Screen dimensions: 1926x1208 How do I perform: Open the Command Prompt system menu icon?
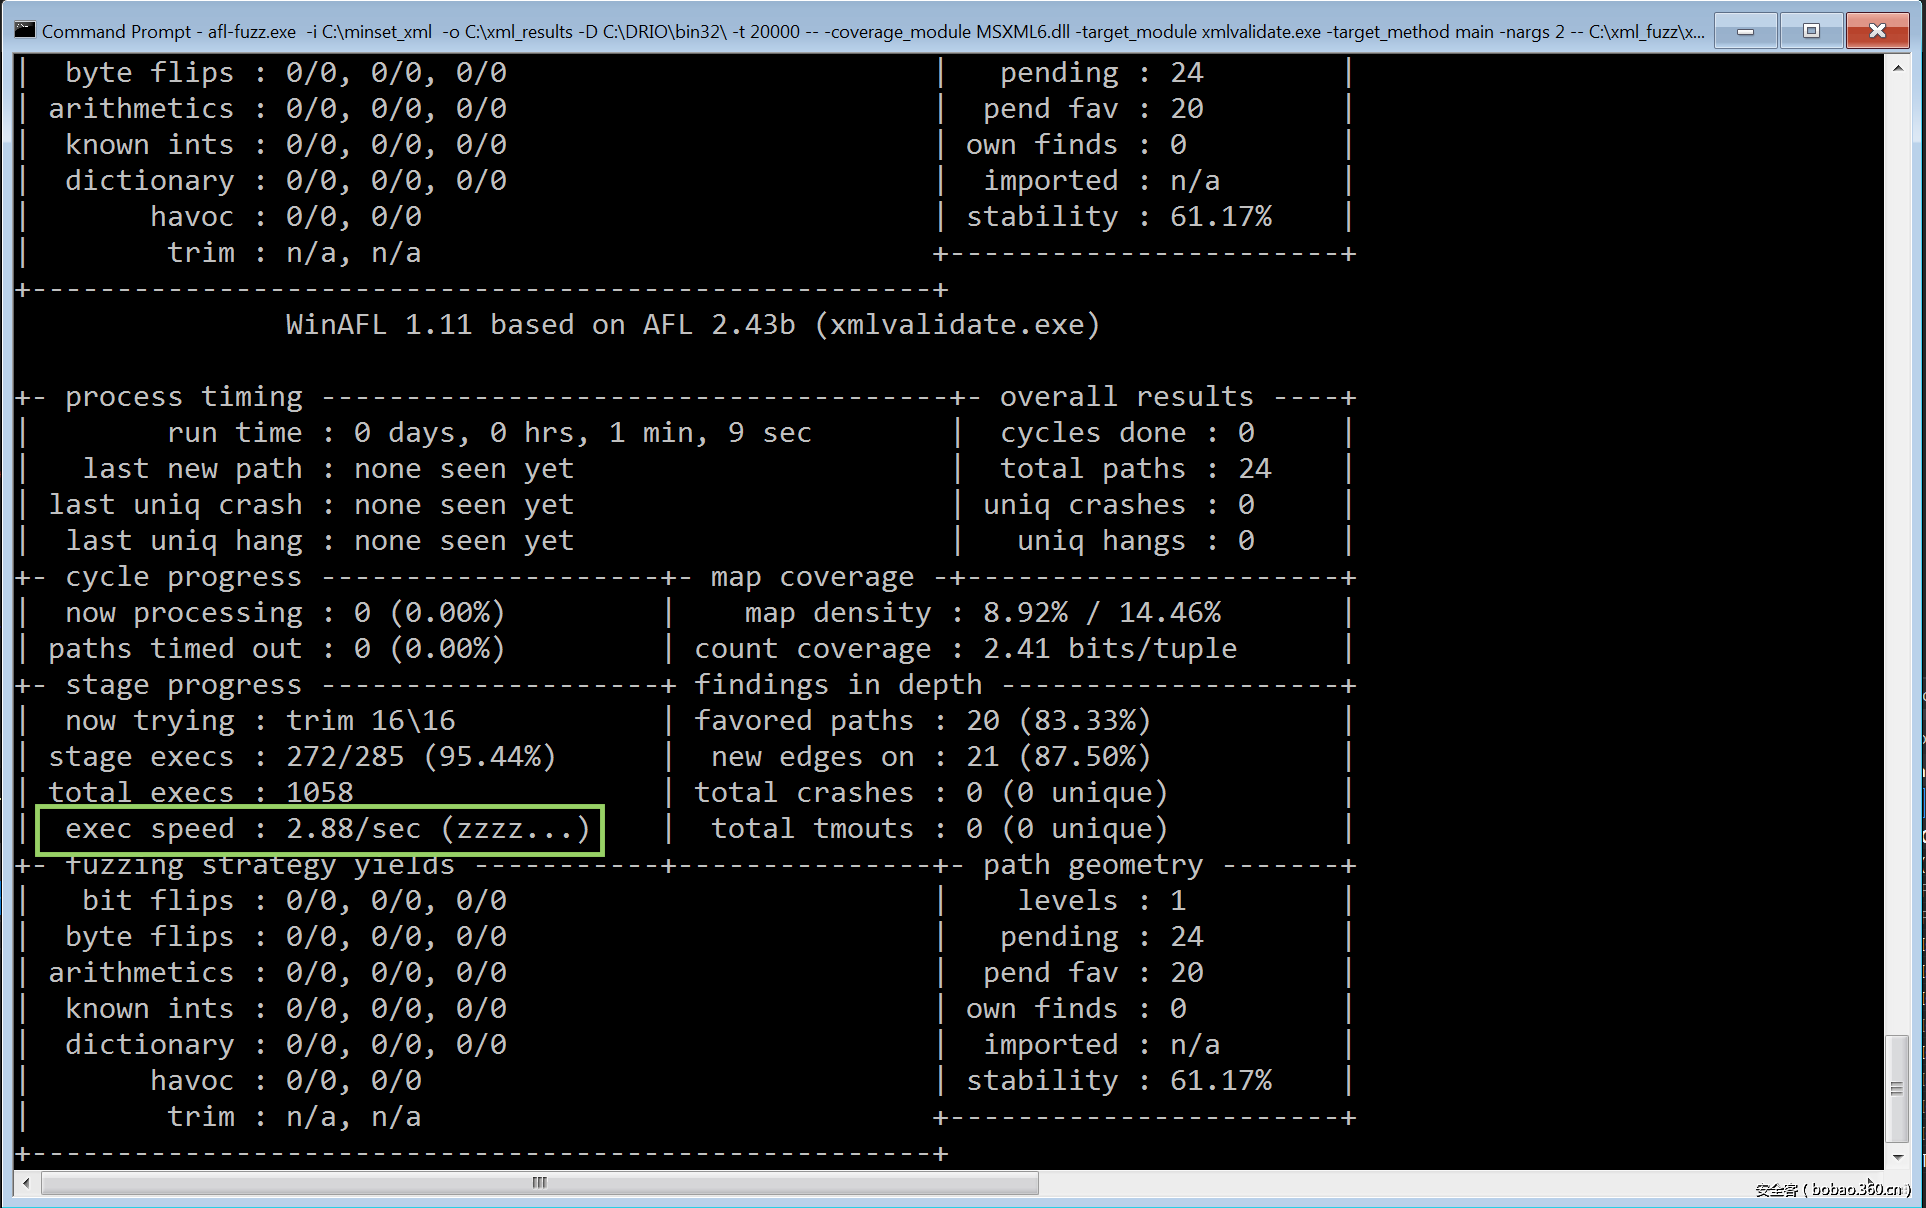[x=24, y=30]
